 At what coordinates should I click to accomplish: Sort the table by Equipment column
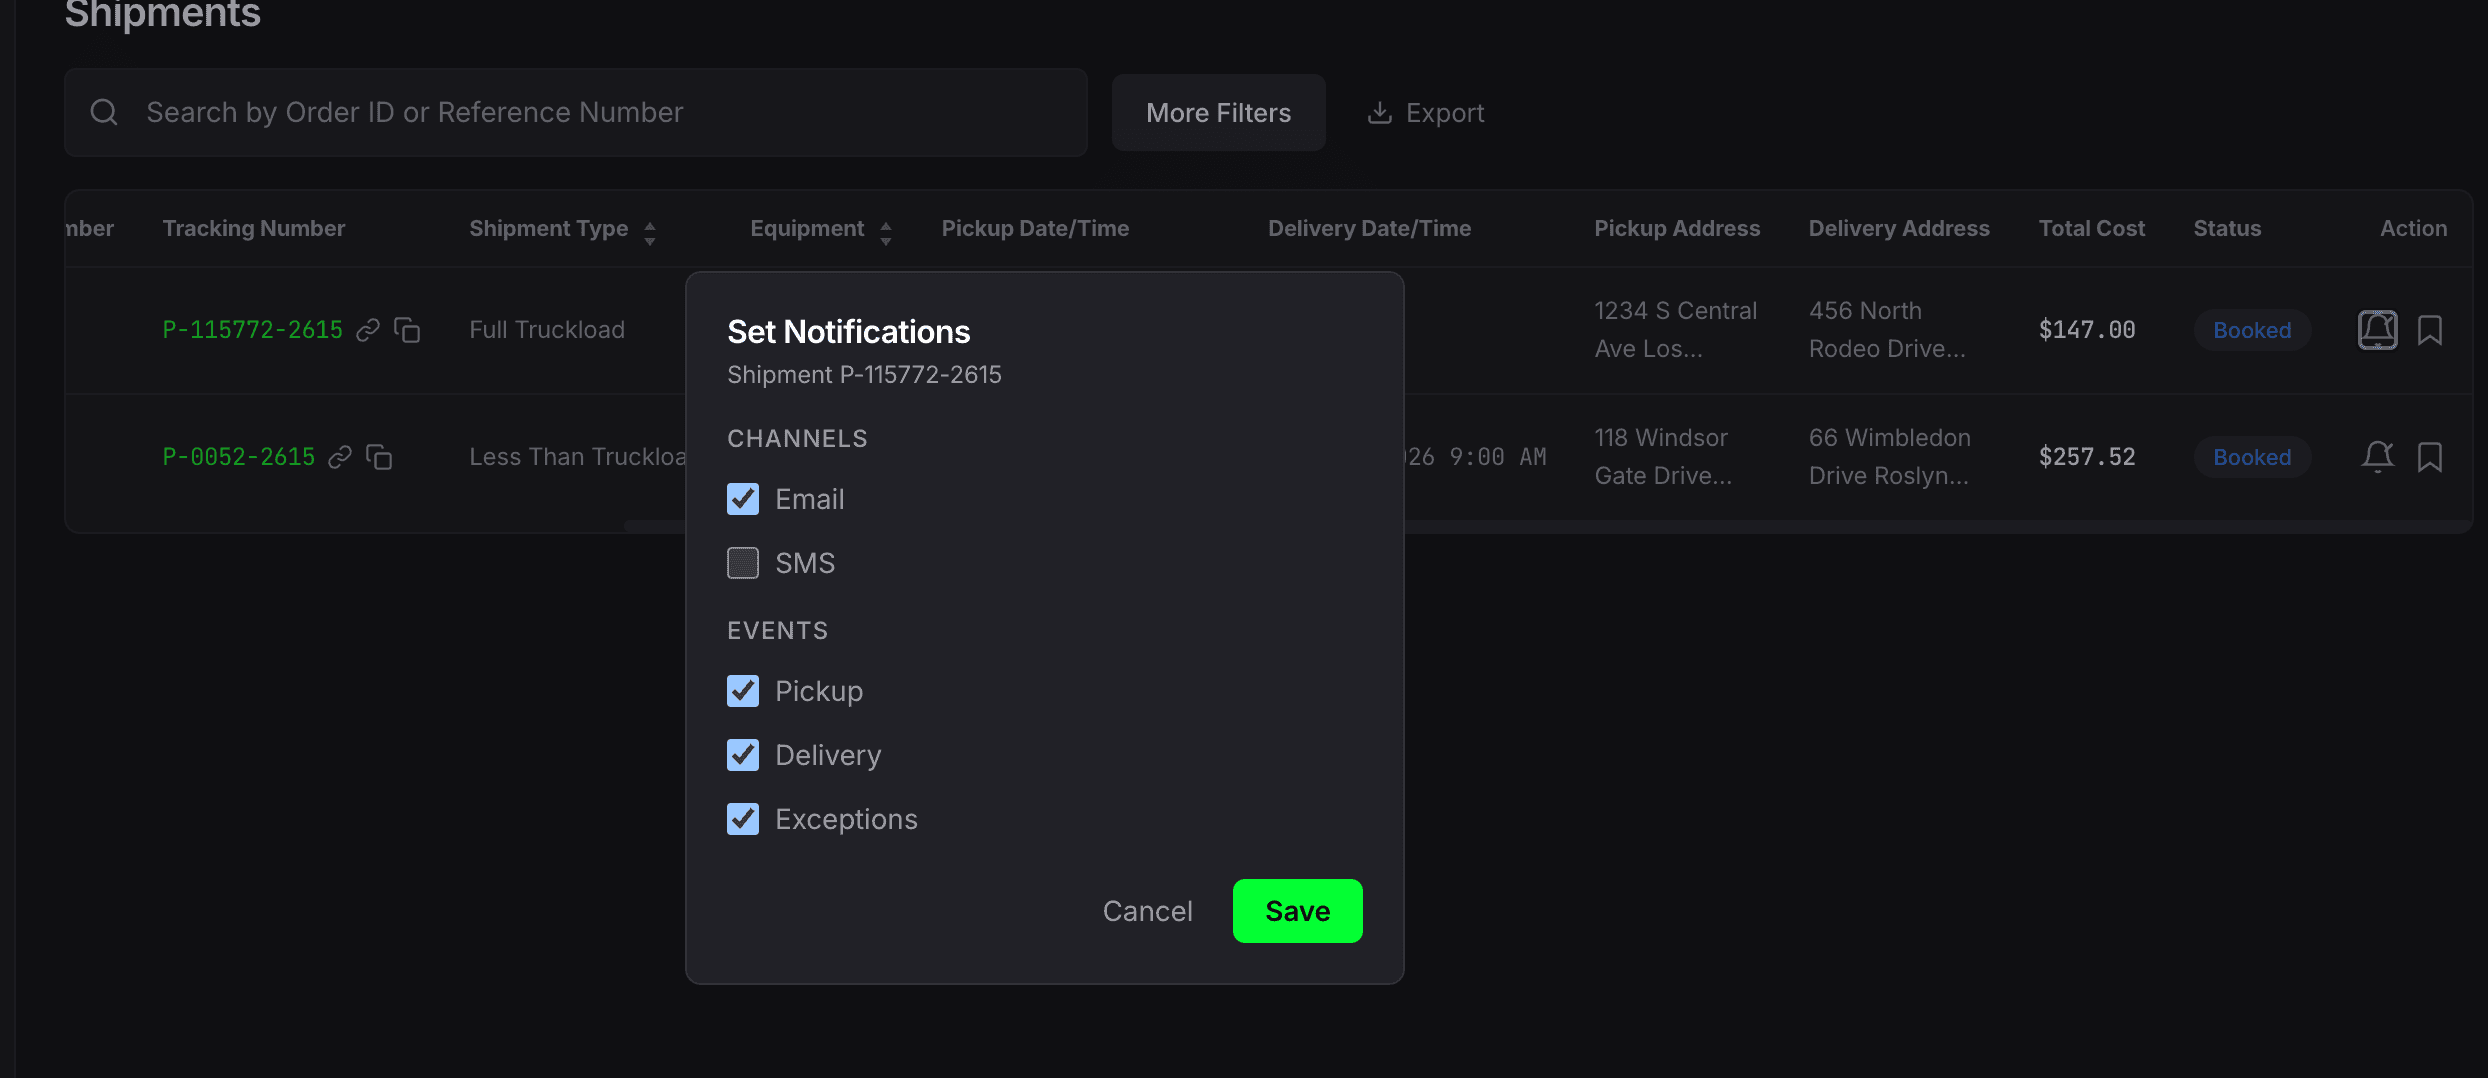(886, 229)
